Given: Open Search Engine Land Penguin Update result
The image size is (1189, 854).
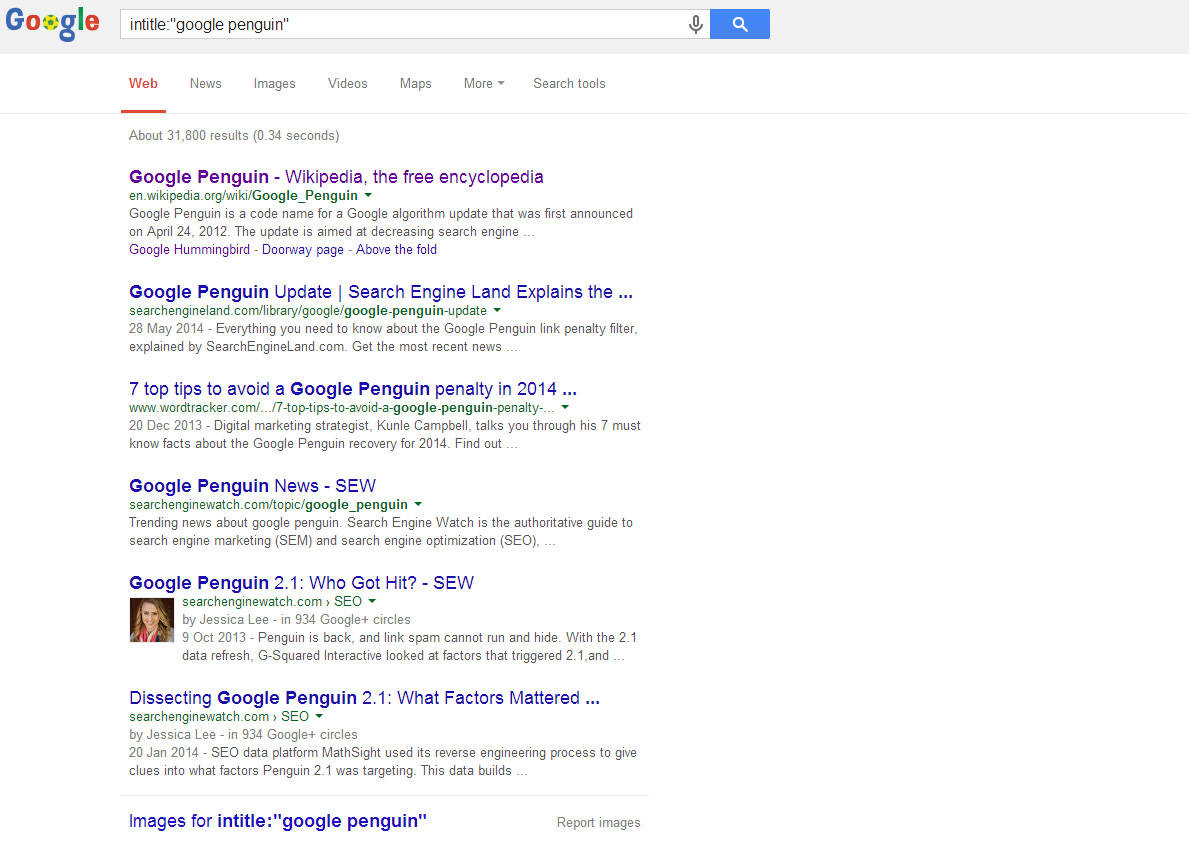Looking at the screenshot, I should (381, 292).
